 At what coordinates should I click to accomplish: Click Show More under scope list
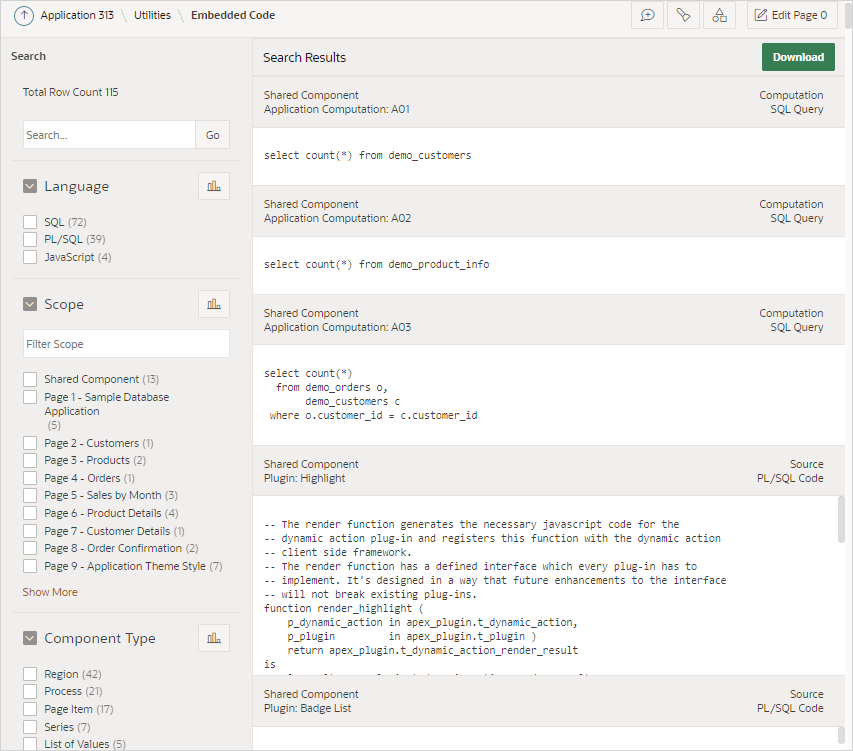point(49,591)
